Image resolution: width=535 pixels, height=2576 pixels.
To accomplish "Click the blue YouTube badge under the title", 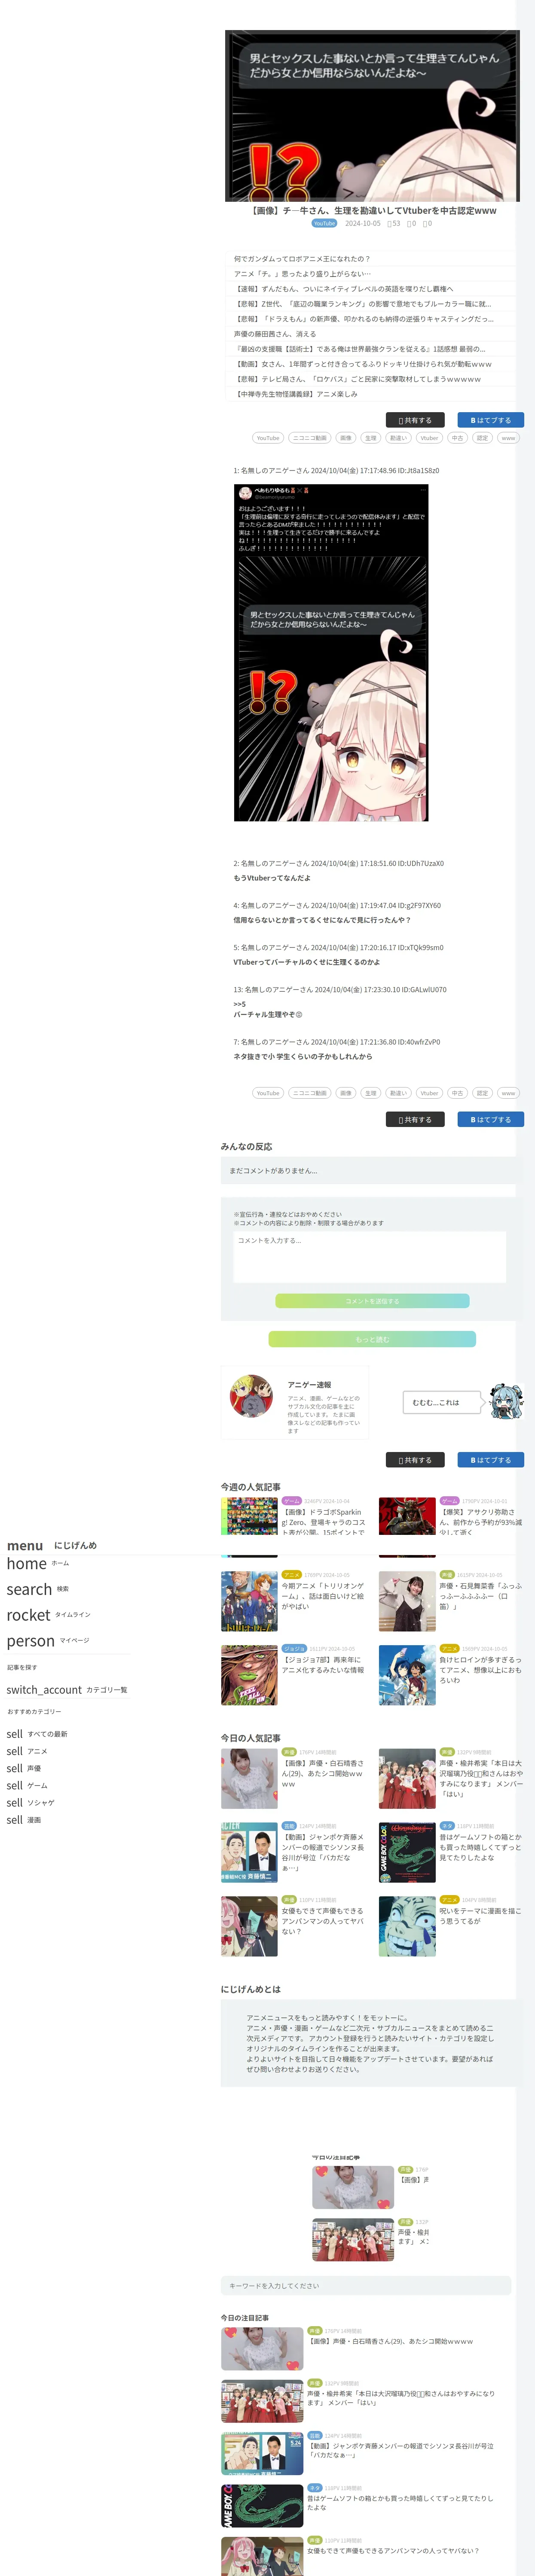I will tap(324, 223).
